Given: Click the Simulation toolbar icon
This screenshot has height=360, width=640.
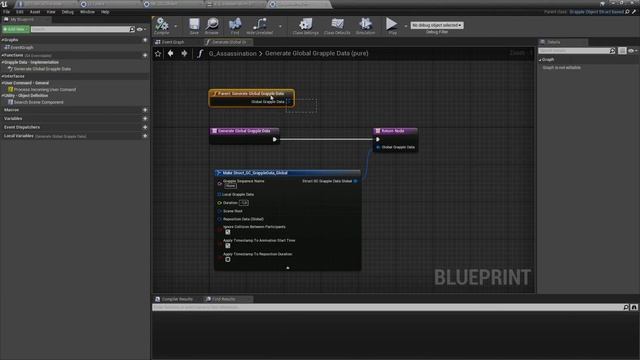Looking at the screenshot, I should [x=365, y=24].
